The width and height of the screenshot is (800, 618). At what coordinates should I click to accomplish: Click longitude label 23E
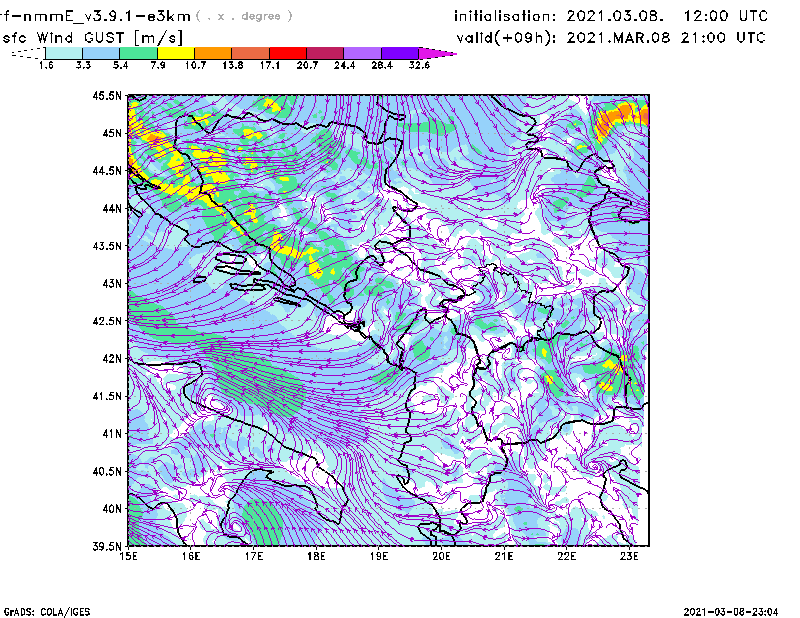pos(629,556)
